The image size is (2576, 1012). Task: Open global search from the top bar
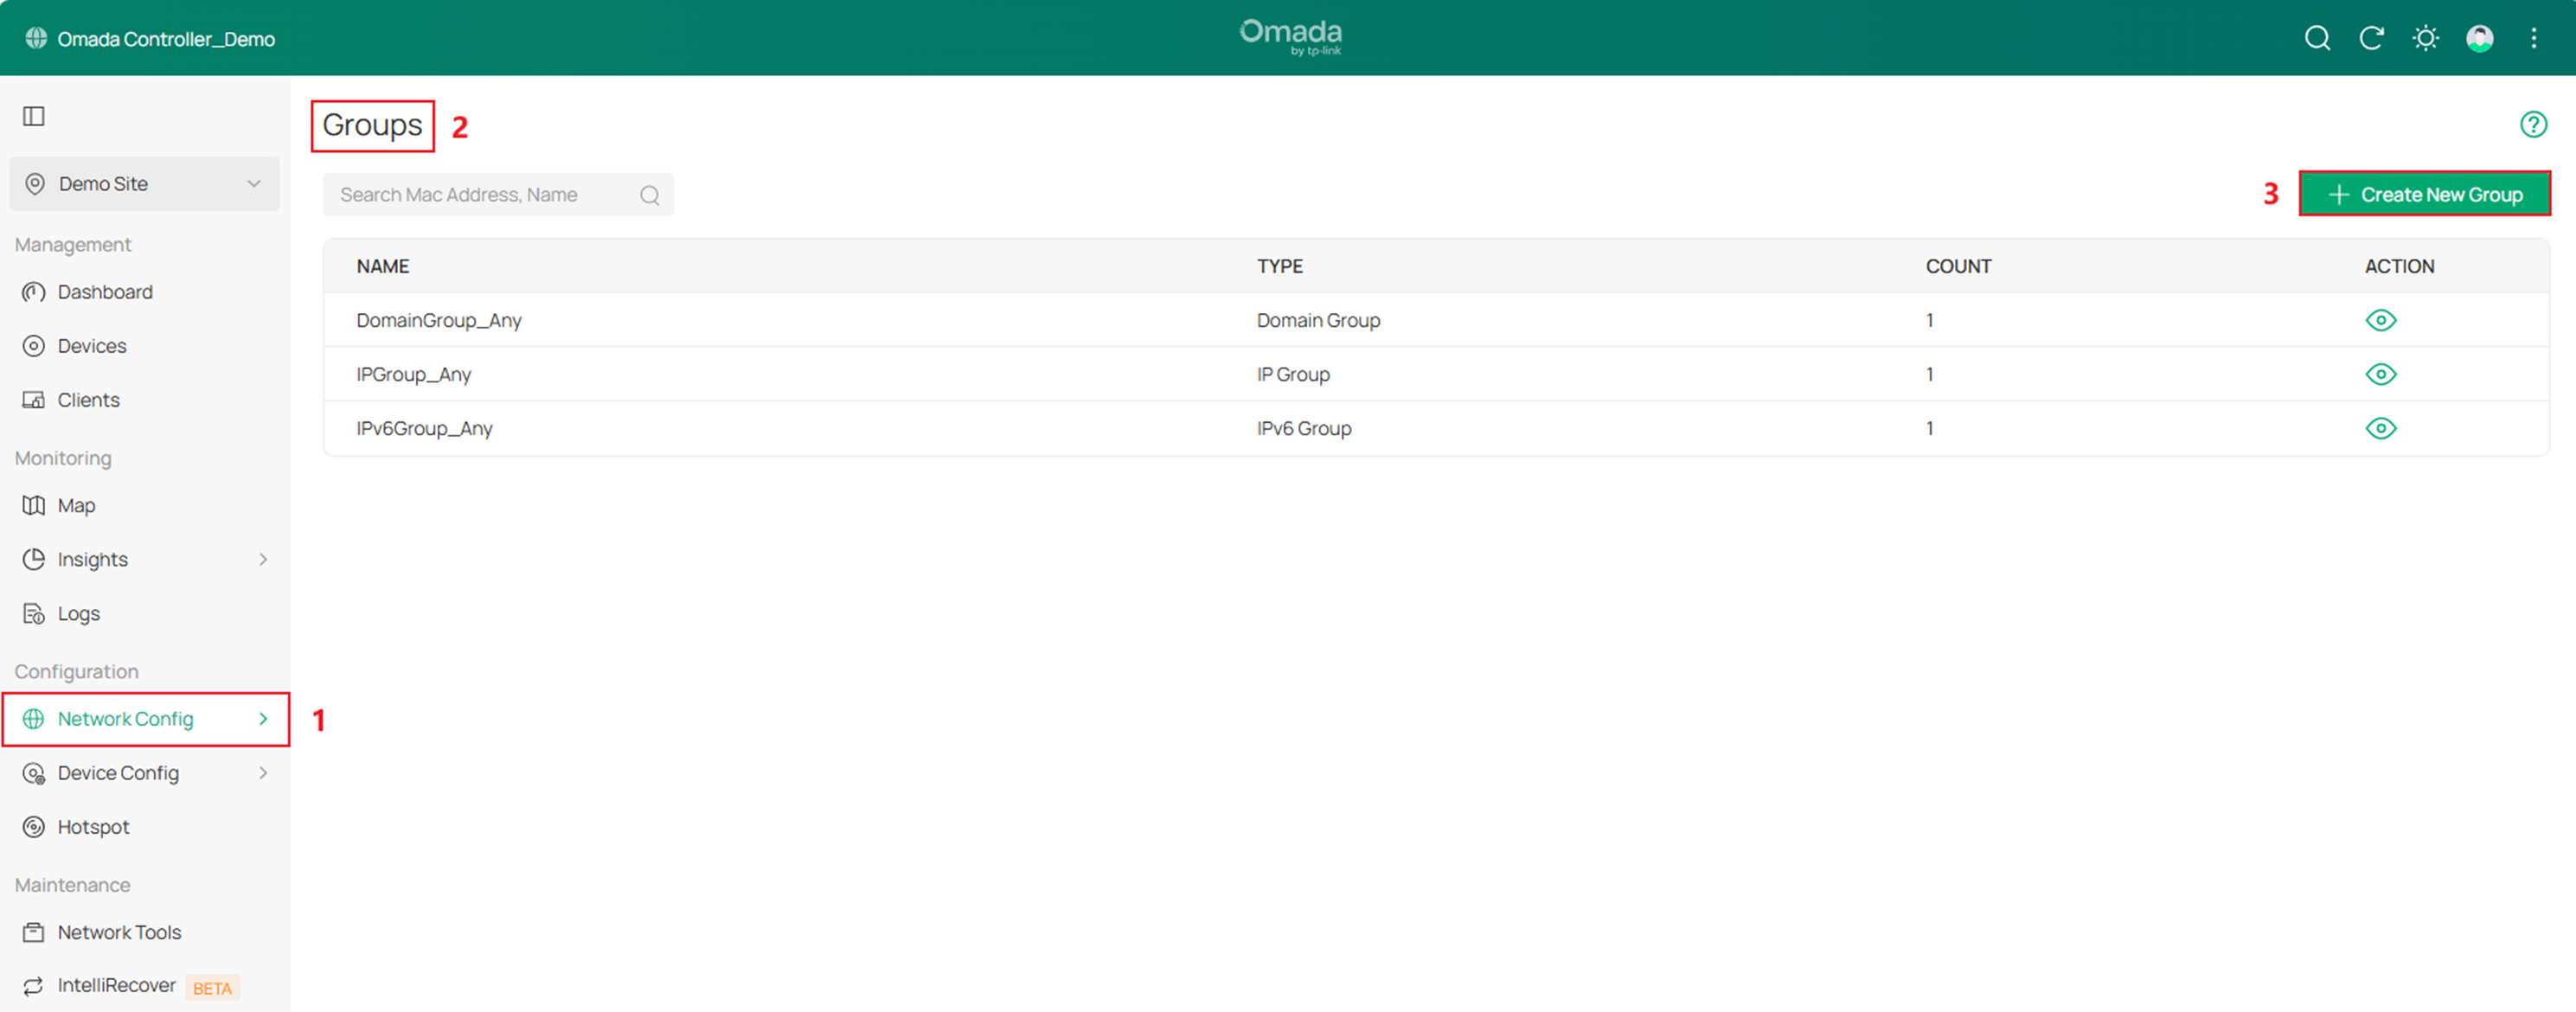click(2317, 38)
